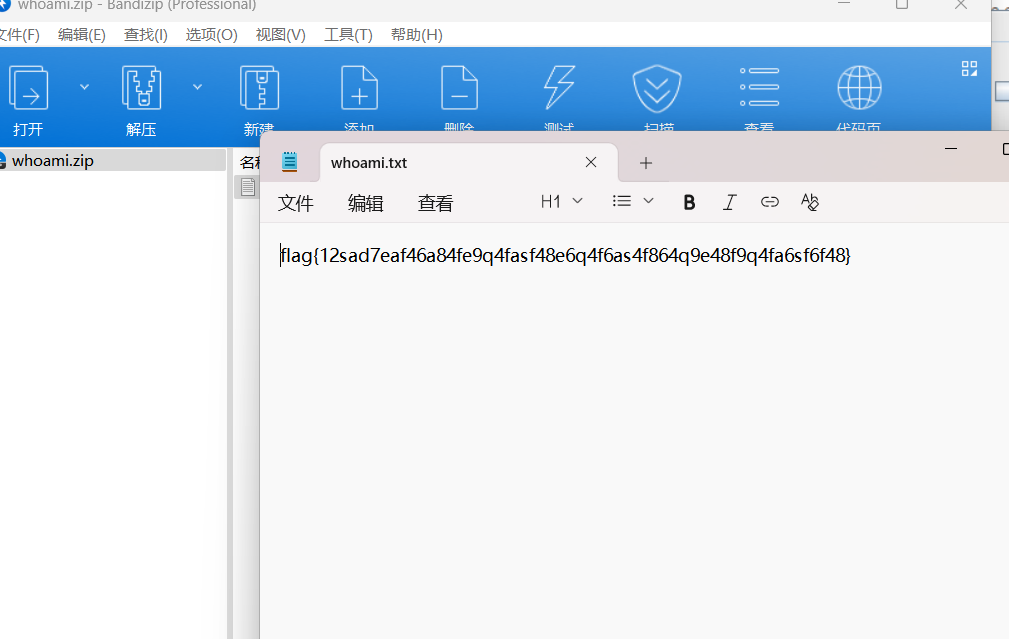Open the 选项(O) menu in Bandizip
1009x639 pixels.
point(211,35)
